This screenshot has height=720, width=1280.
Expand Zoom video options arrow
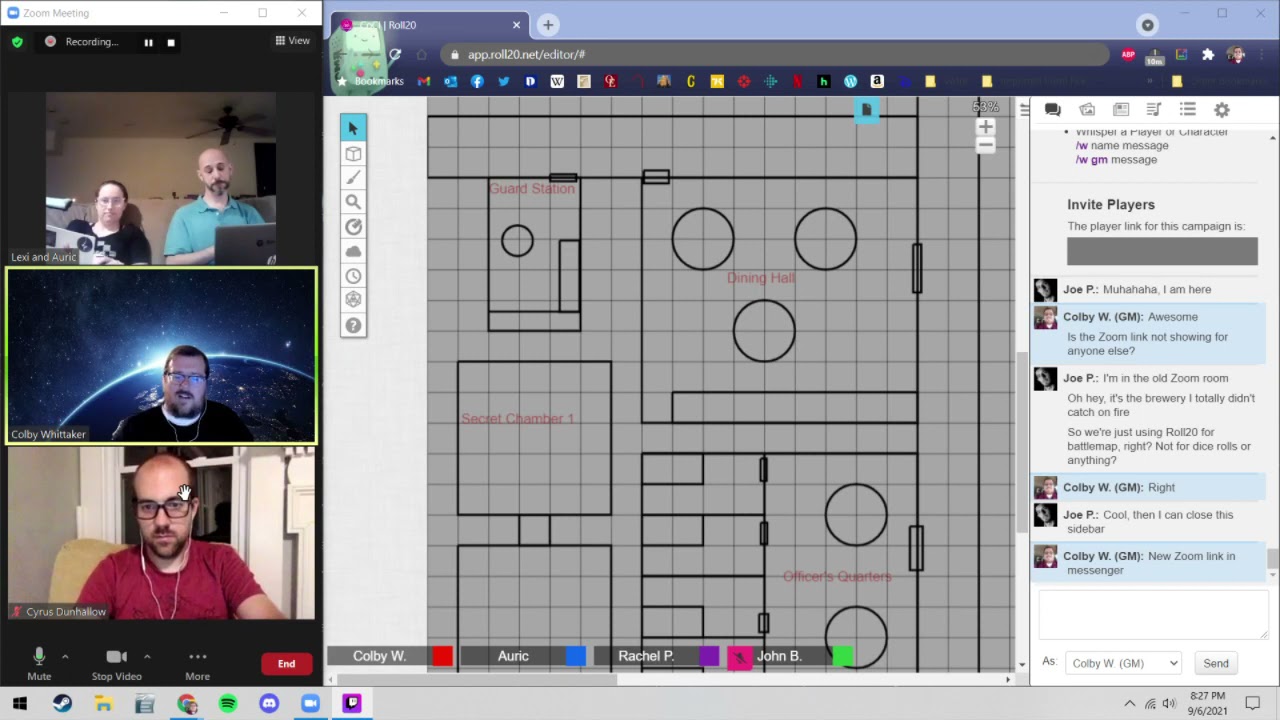147,657
